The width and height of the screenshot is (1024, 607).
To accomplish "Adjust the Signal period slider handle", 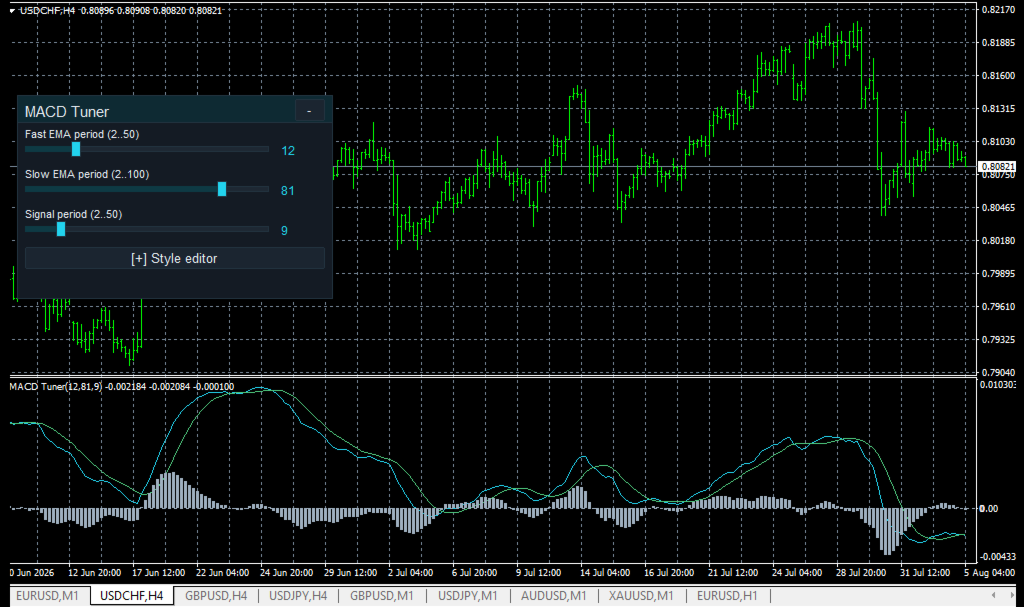I will tap(61, 229).
